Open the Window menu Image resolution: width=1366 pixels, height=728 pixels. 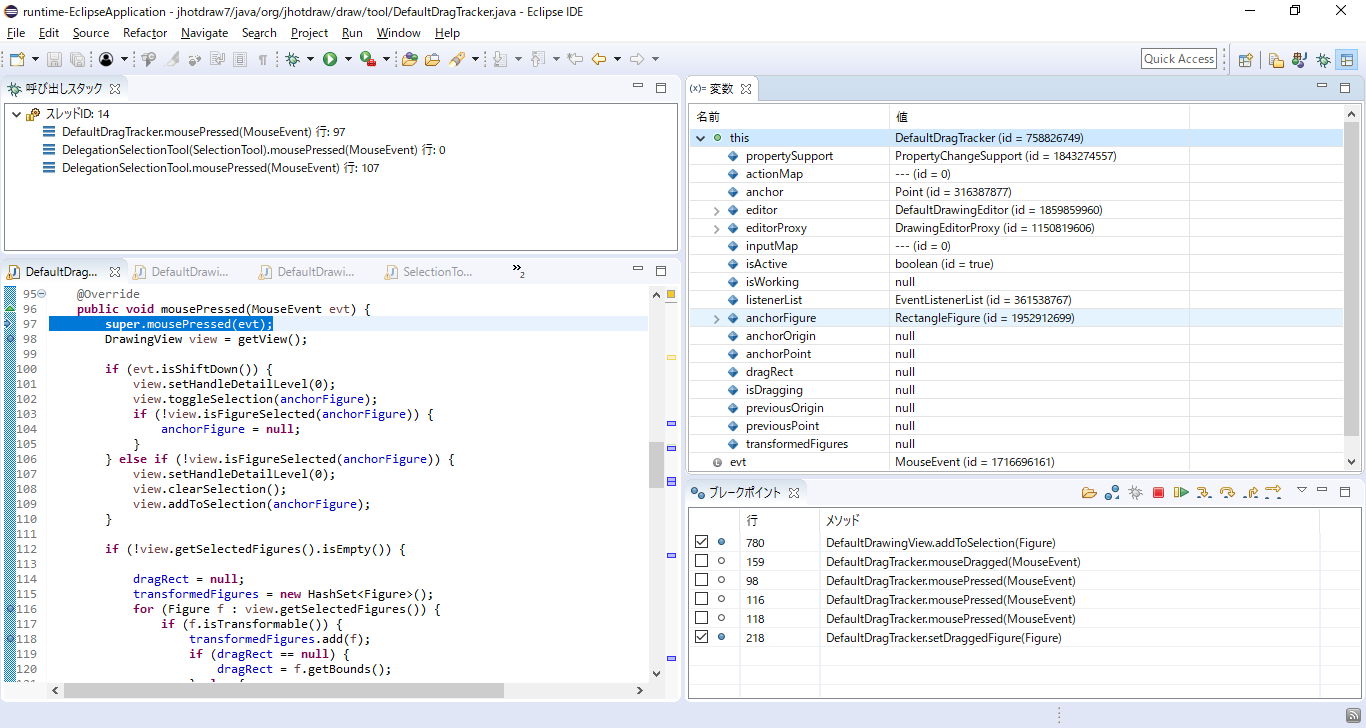click(x=399, y=33)
